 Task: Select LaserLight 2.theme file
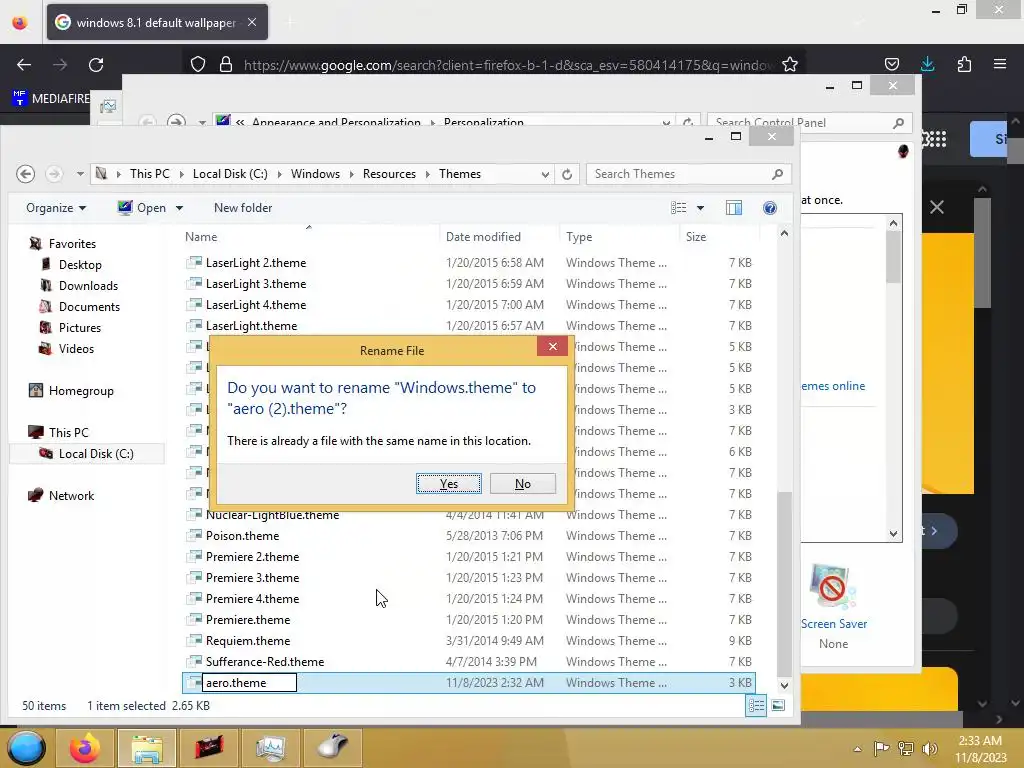pyautogui.click(x=256, y=263)
